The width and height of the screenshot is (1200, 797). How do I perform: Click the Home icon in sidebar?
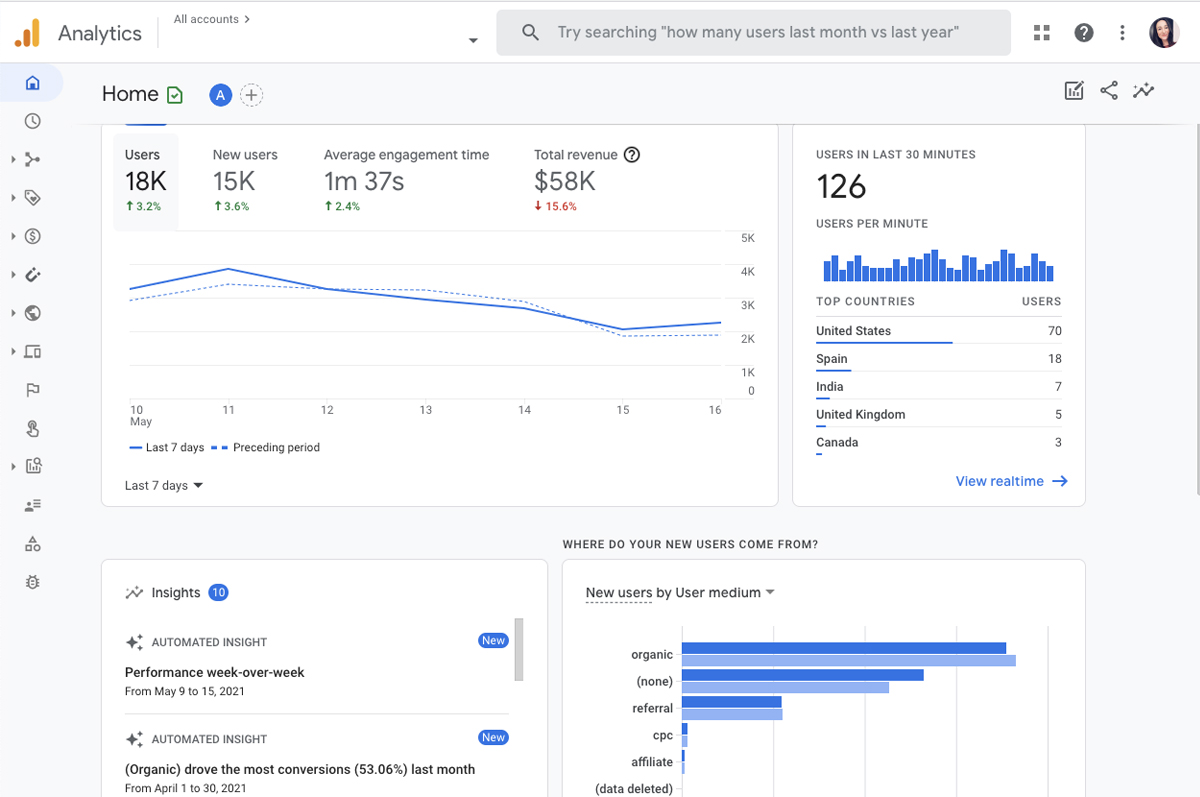click(32, 83)
